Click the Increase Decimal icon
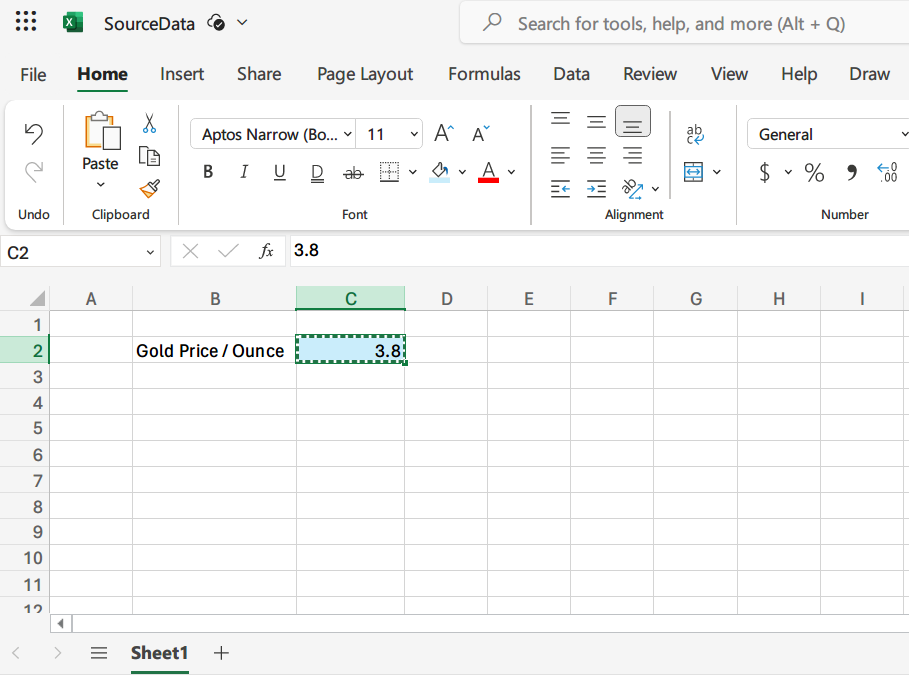909x681 pixels. (886, 172)
